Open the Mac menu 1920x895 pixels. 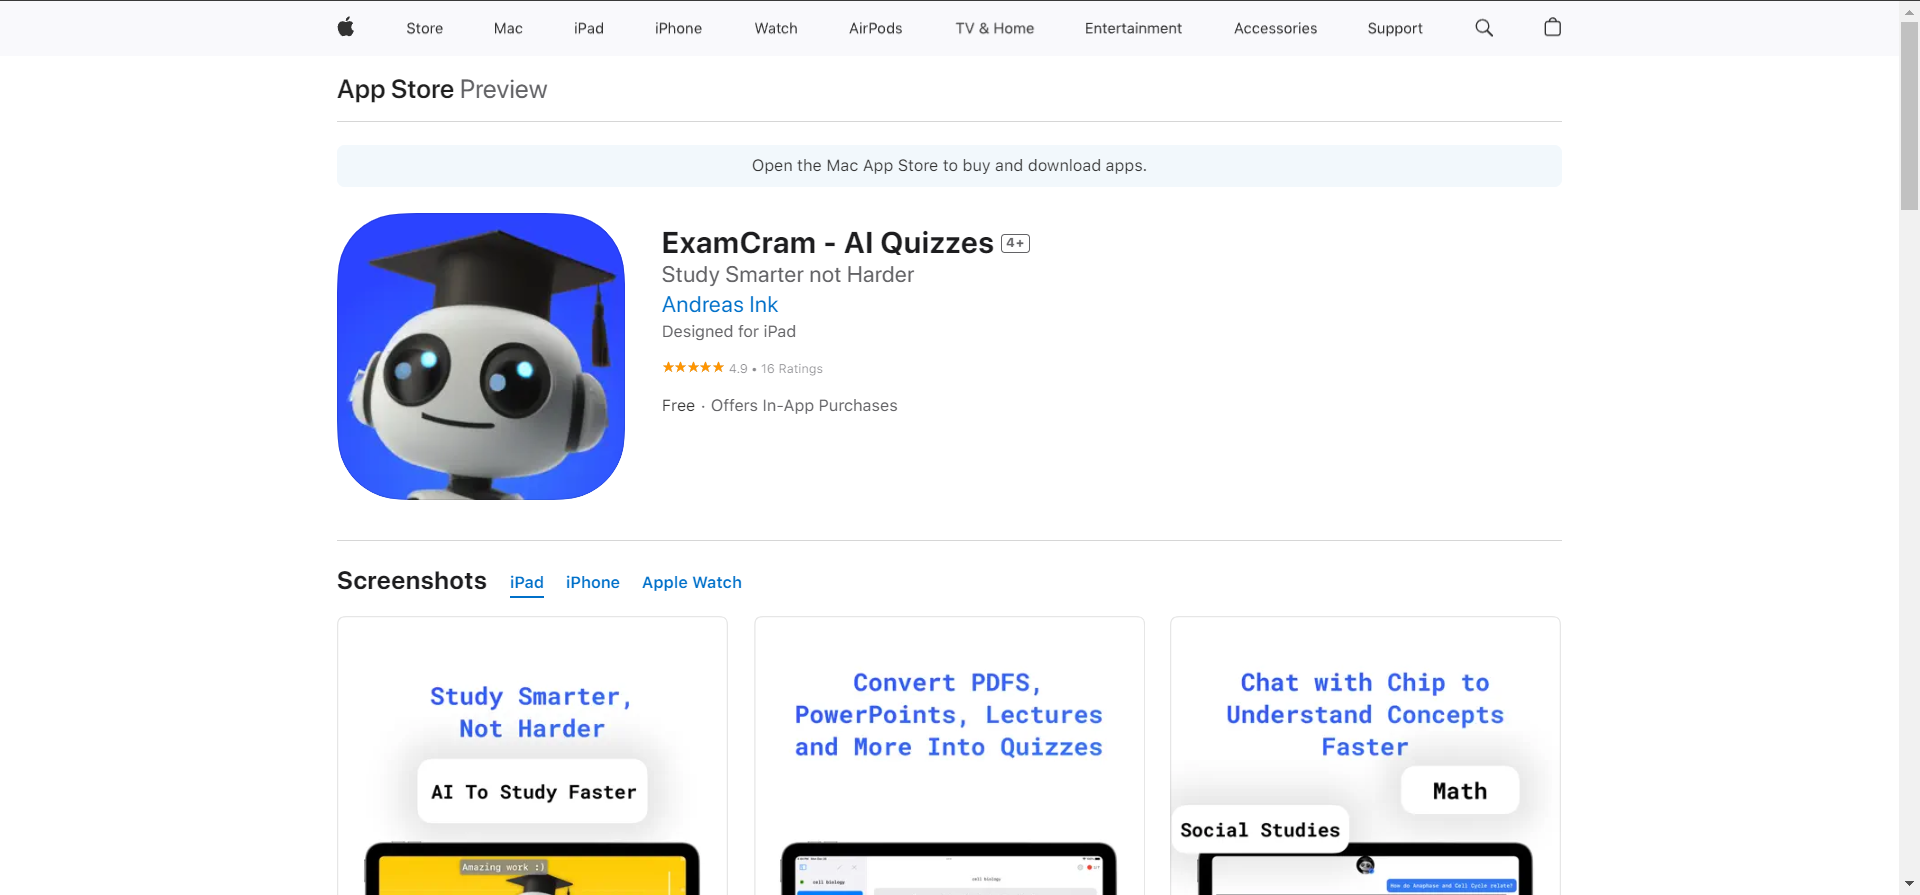tap(508, 28)
